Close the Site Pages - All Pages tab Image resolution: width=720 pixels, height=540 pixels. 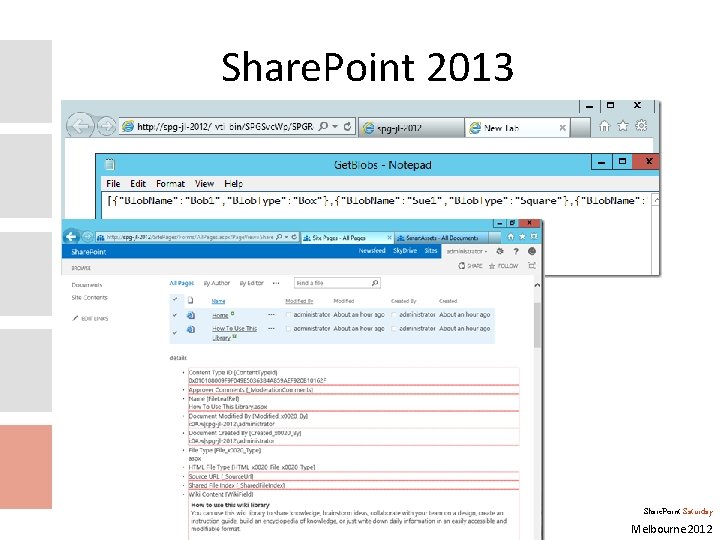pos(389,237)
